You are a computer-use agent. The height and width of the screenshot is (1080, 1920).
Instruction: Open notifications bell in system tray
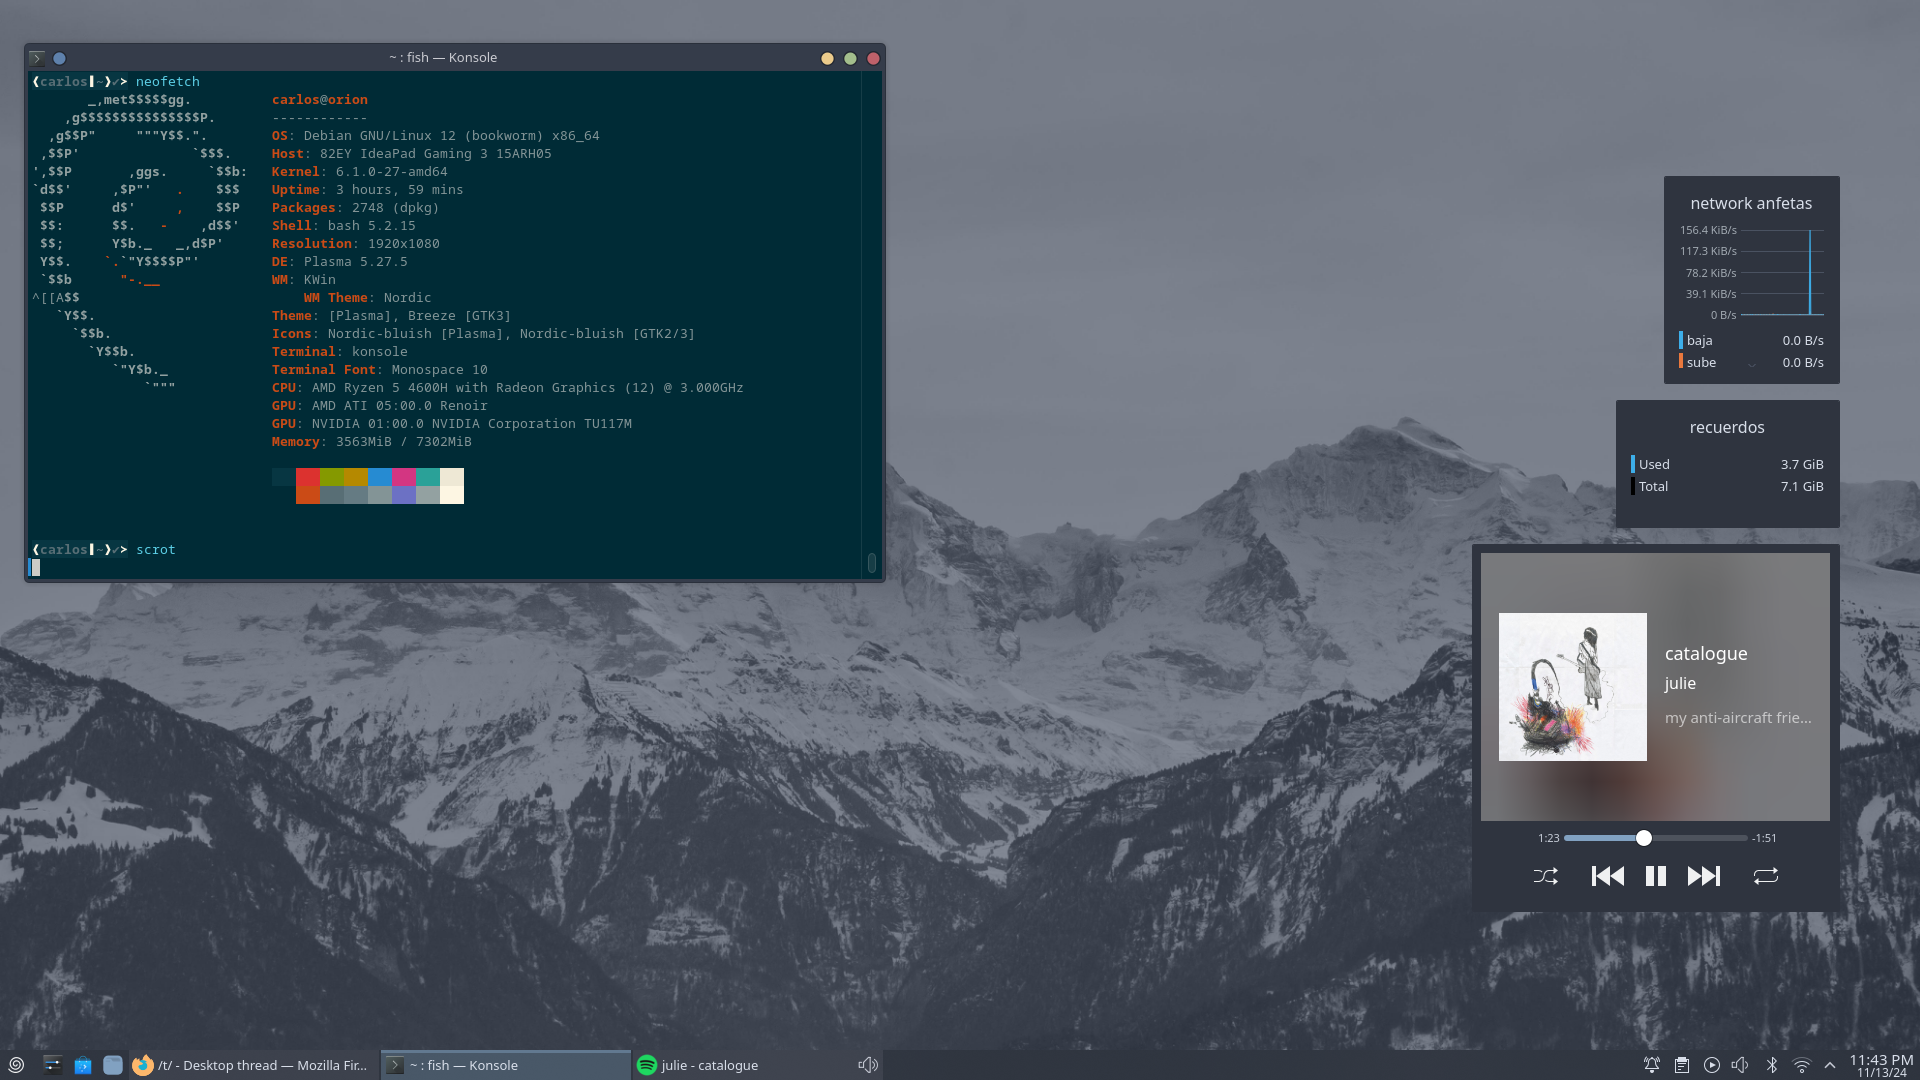(1652, 1065)
